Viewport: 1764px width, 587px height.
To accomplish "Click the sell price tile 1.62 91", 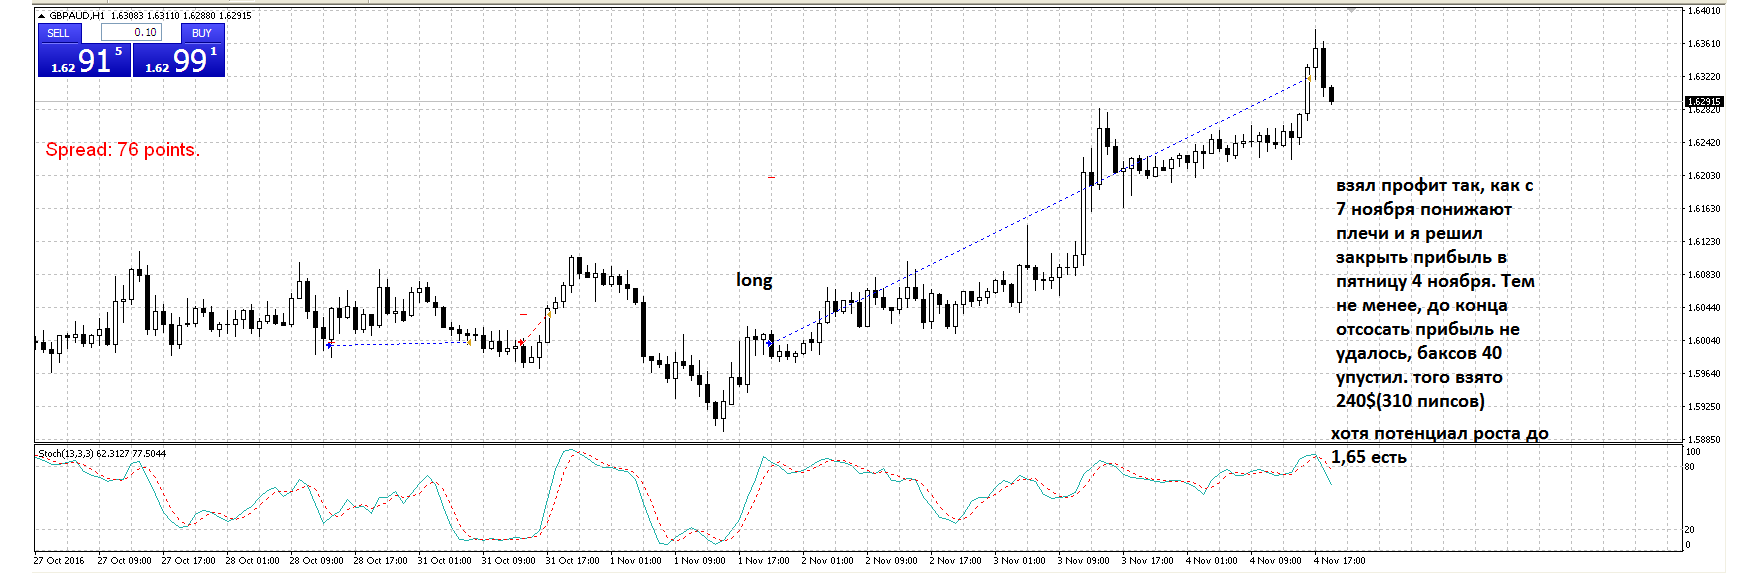I will (x=84, y=61).
